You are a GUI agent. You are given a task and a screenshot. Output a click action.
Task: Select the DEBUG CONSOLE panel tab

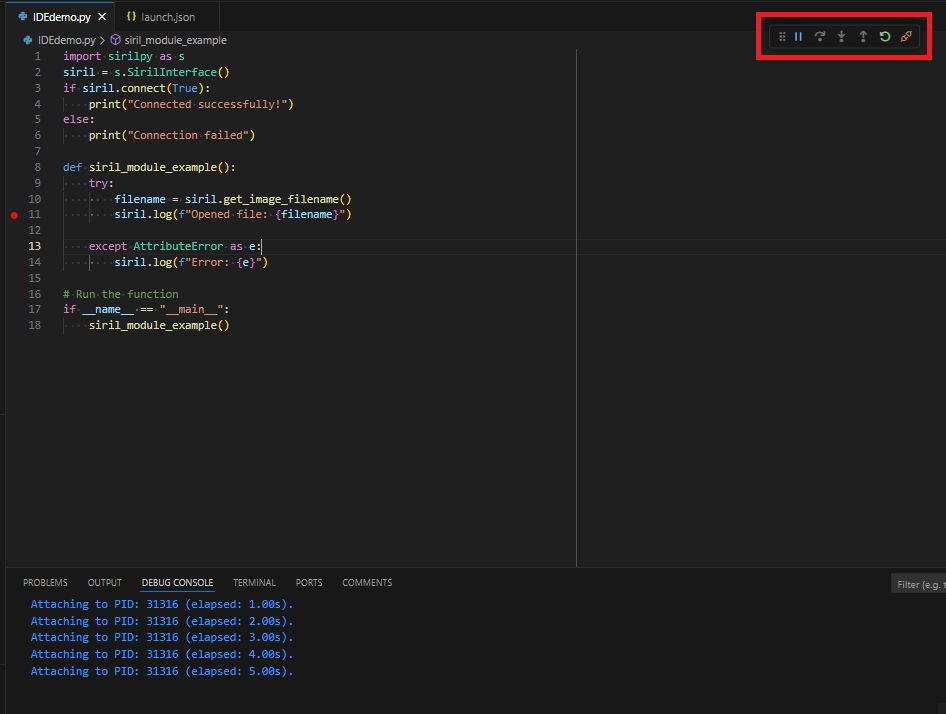(x=177, y=582)
